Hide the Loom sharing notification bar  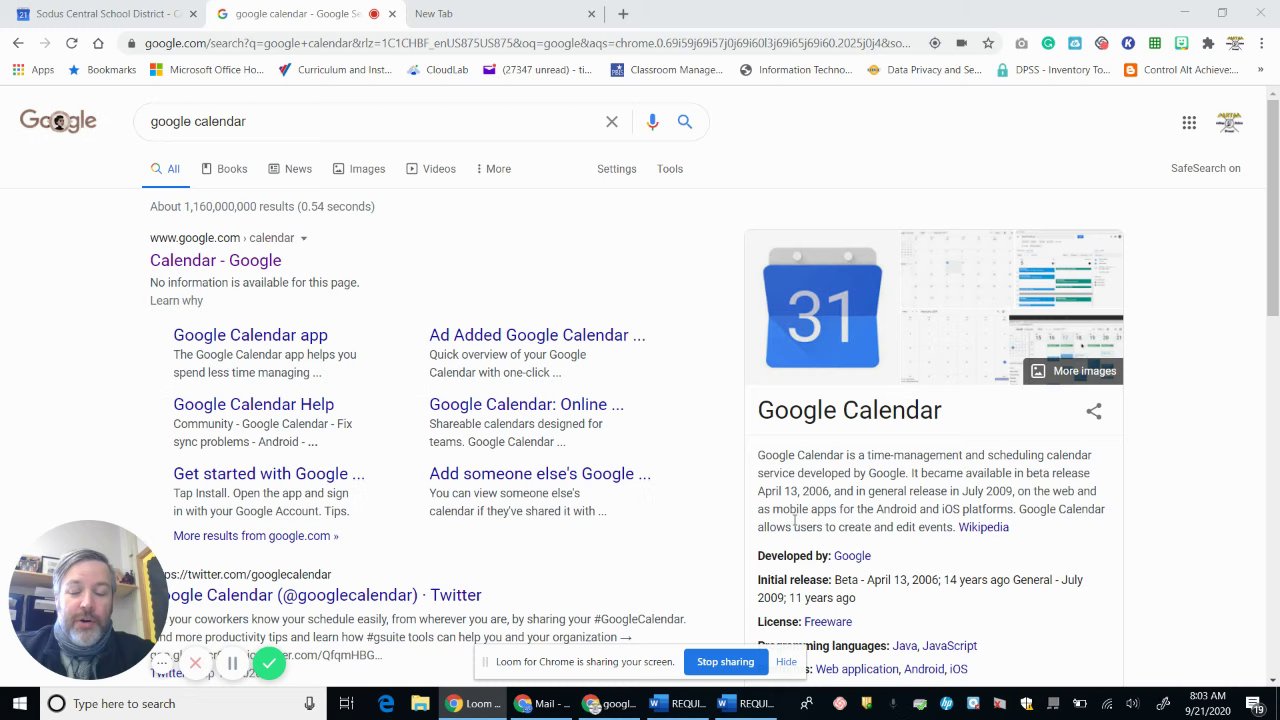[x=786, y=662]
